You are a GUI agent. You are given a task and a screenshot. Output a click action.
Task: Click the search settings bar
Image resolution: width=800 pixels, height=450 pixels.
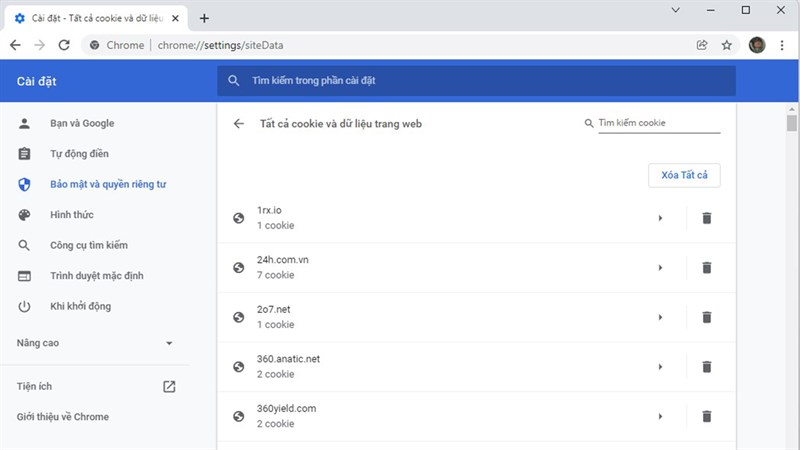[x=477, y=81]
